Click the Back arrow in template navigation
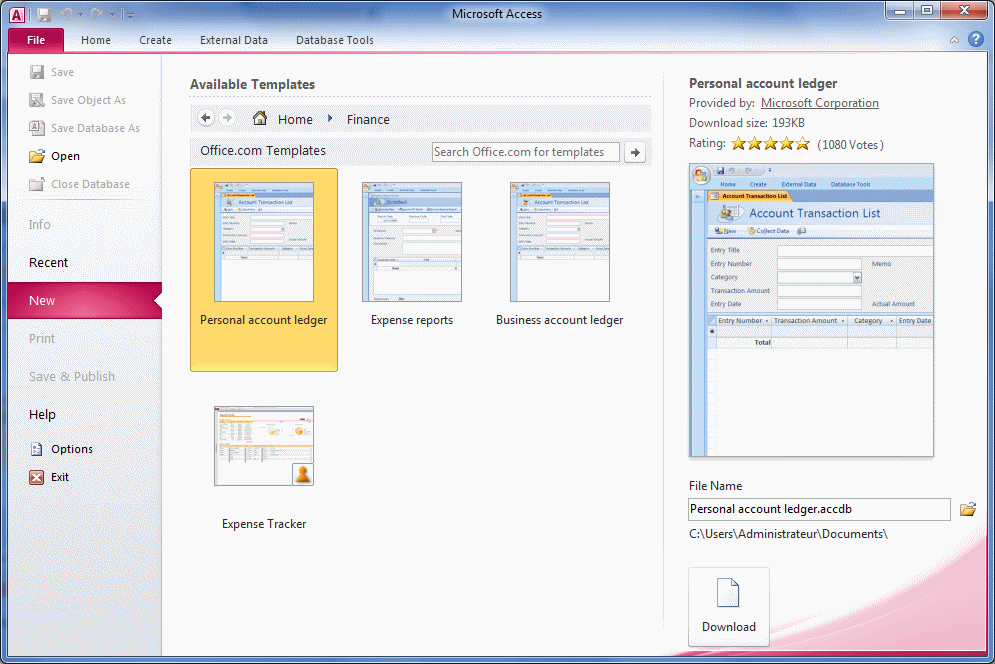The image size is (995, 664). point(206,119)
